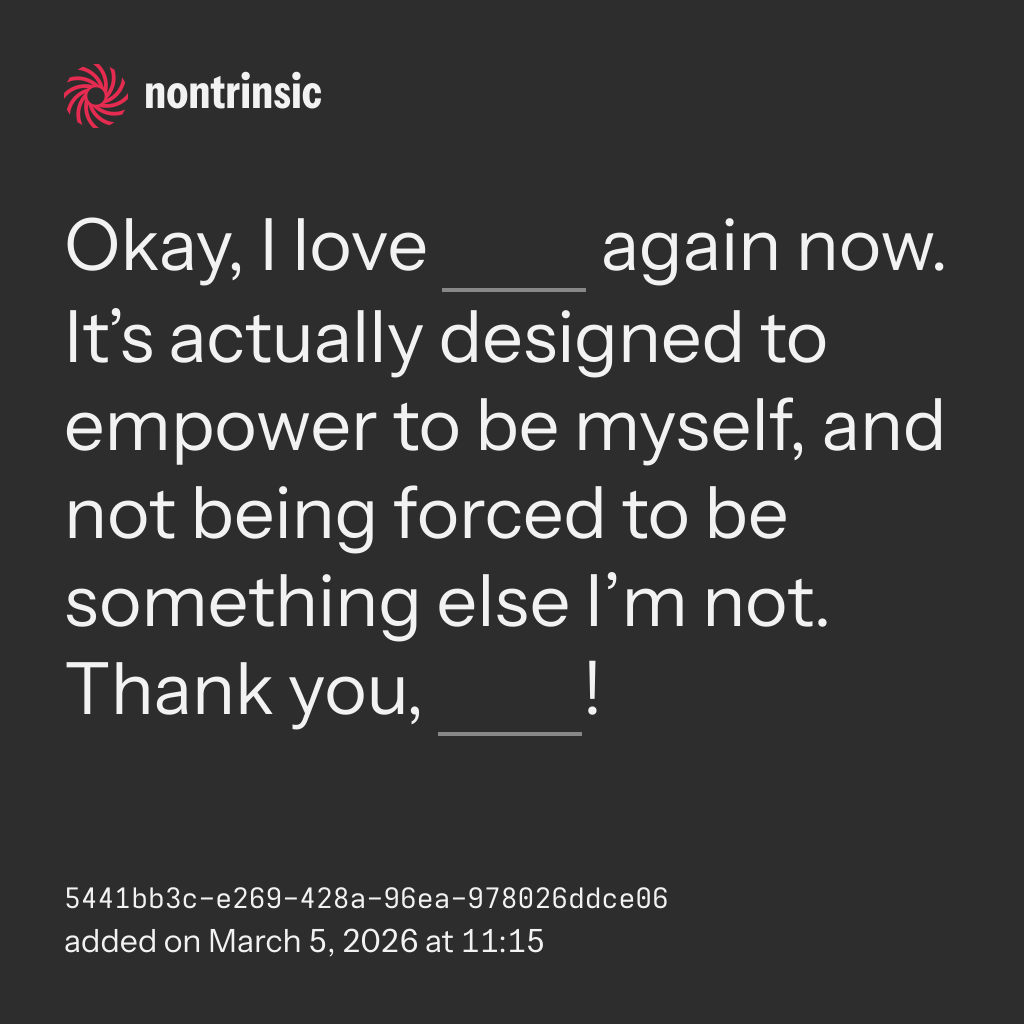
Task: Click the red nontrinsic swirl logo
Action: click(x=96, y=96)
